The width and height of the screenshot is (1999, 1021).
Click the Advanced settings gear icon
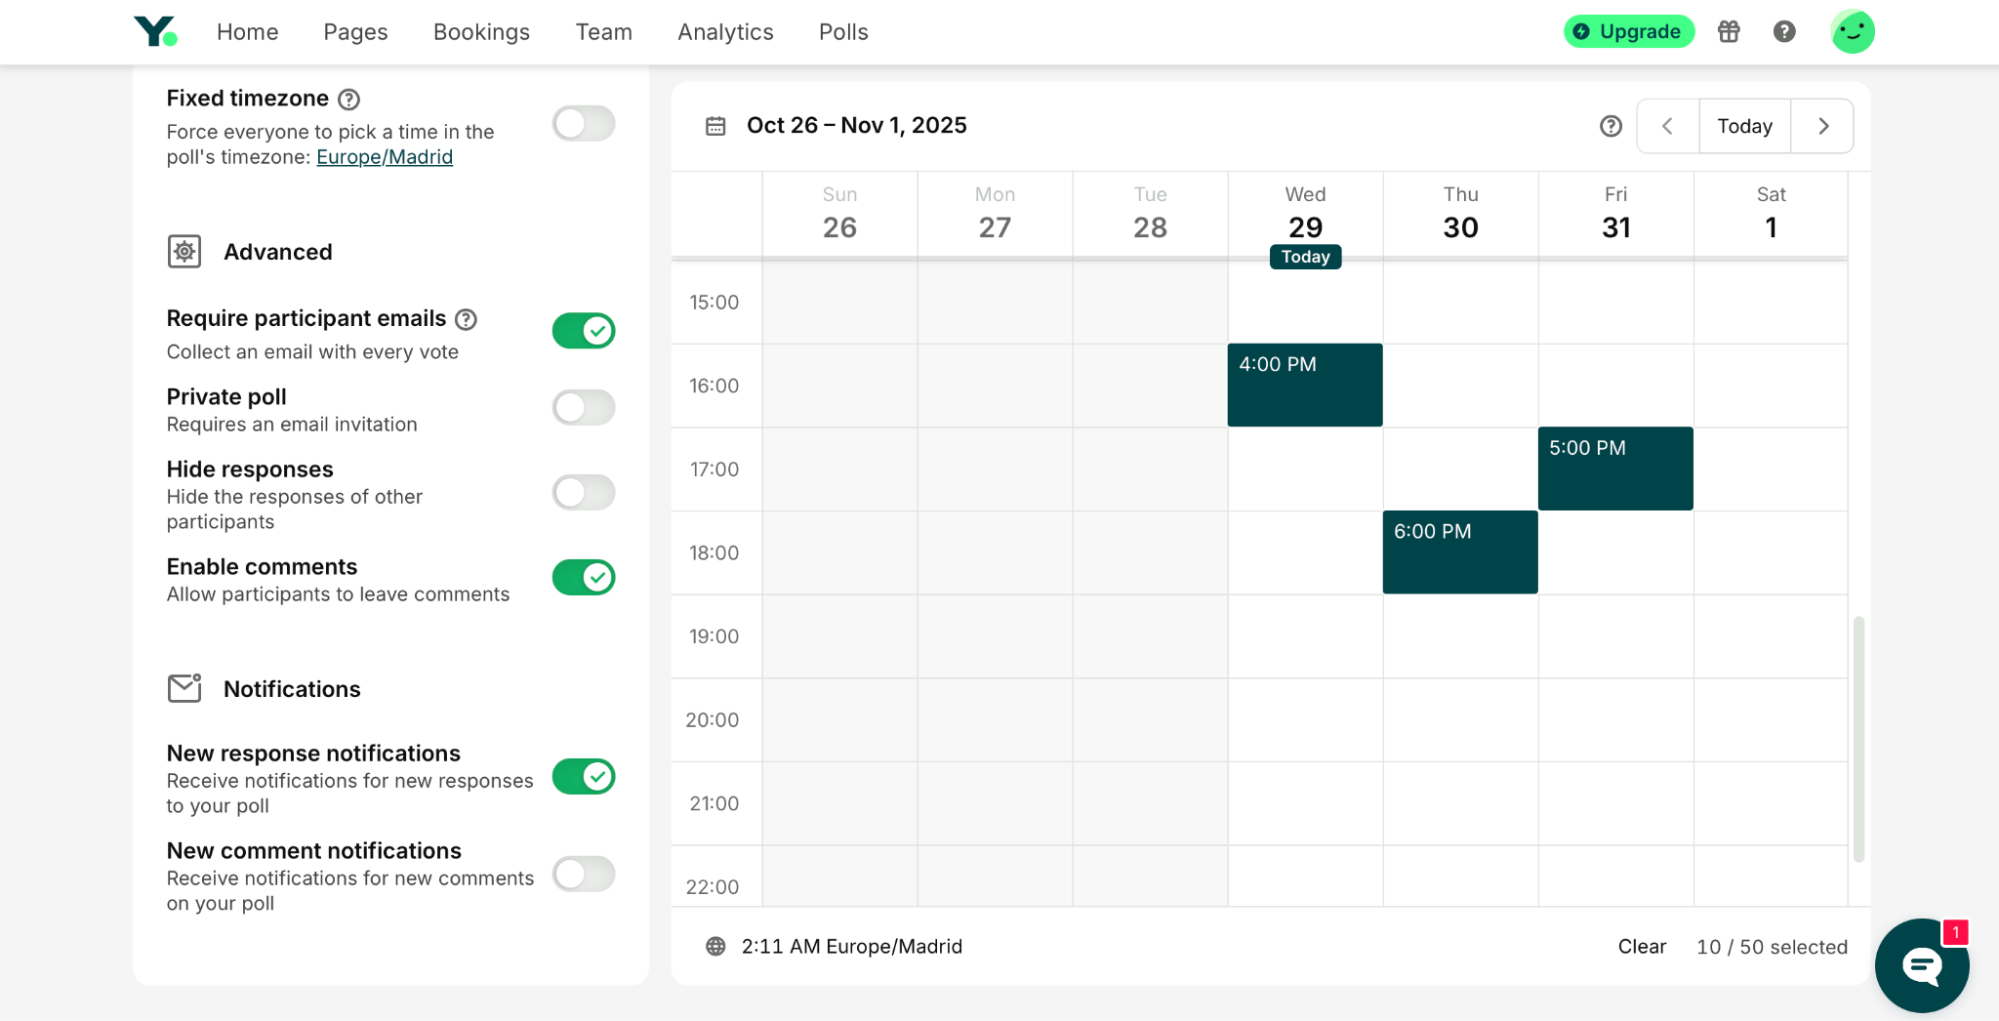click(184, 251)
